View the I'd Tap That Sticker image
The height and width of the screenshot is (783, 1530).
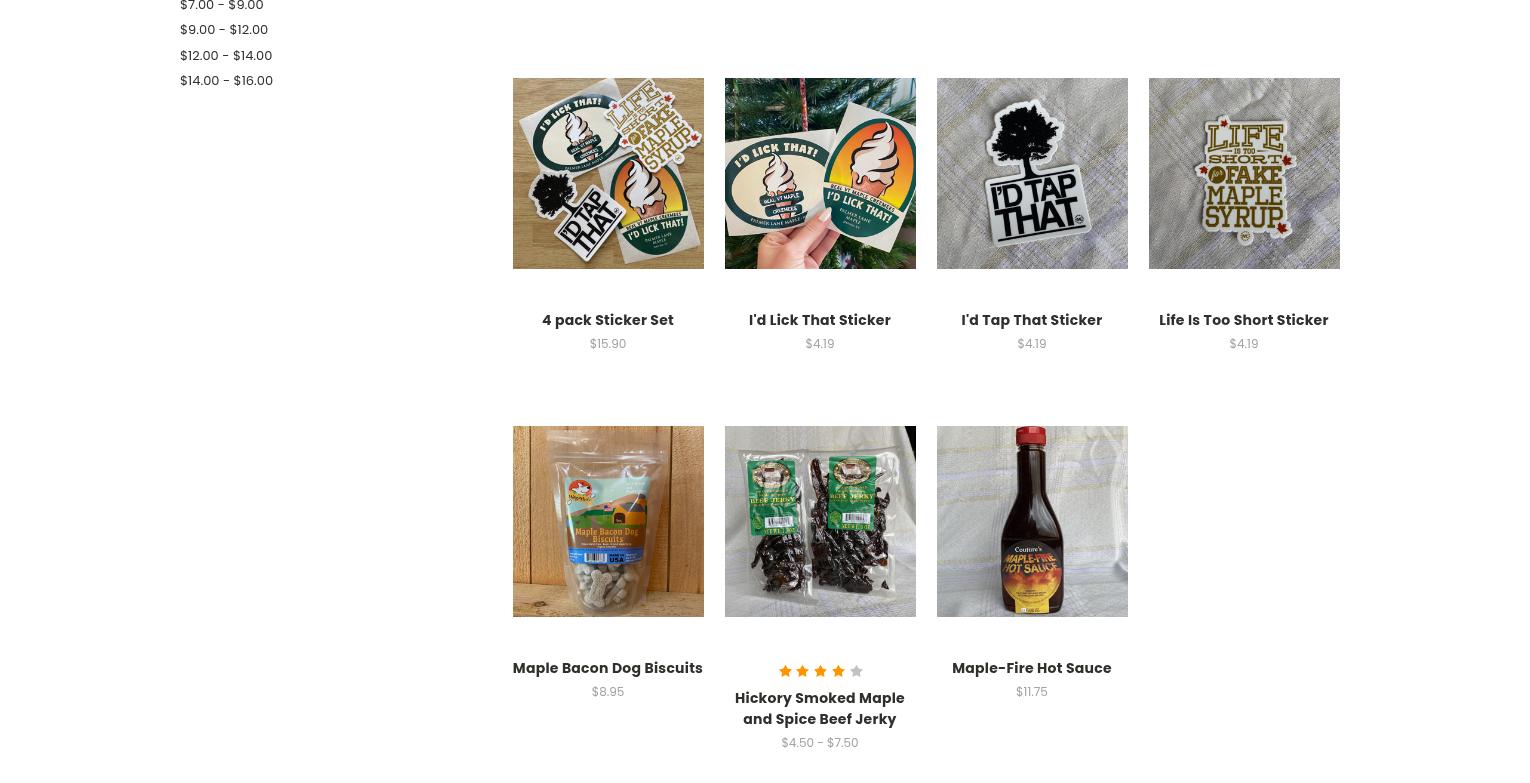point(1032,173)
